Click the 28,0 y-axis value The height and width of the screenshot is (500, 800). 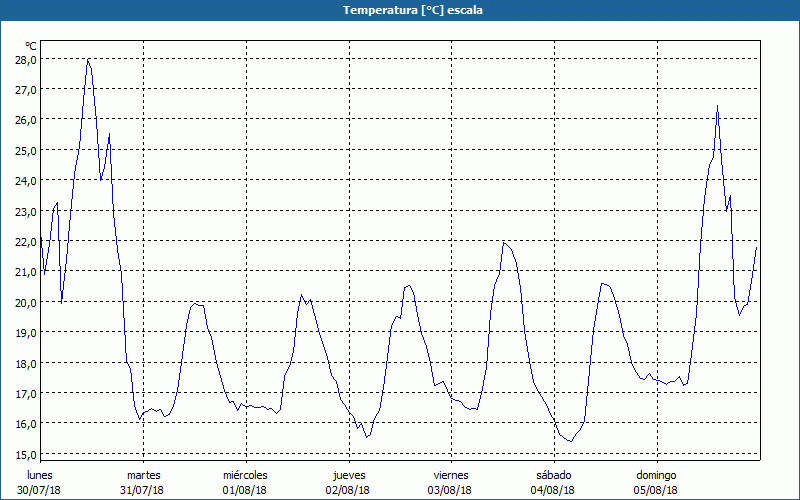[26, 59]
